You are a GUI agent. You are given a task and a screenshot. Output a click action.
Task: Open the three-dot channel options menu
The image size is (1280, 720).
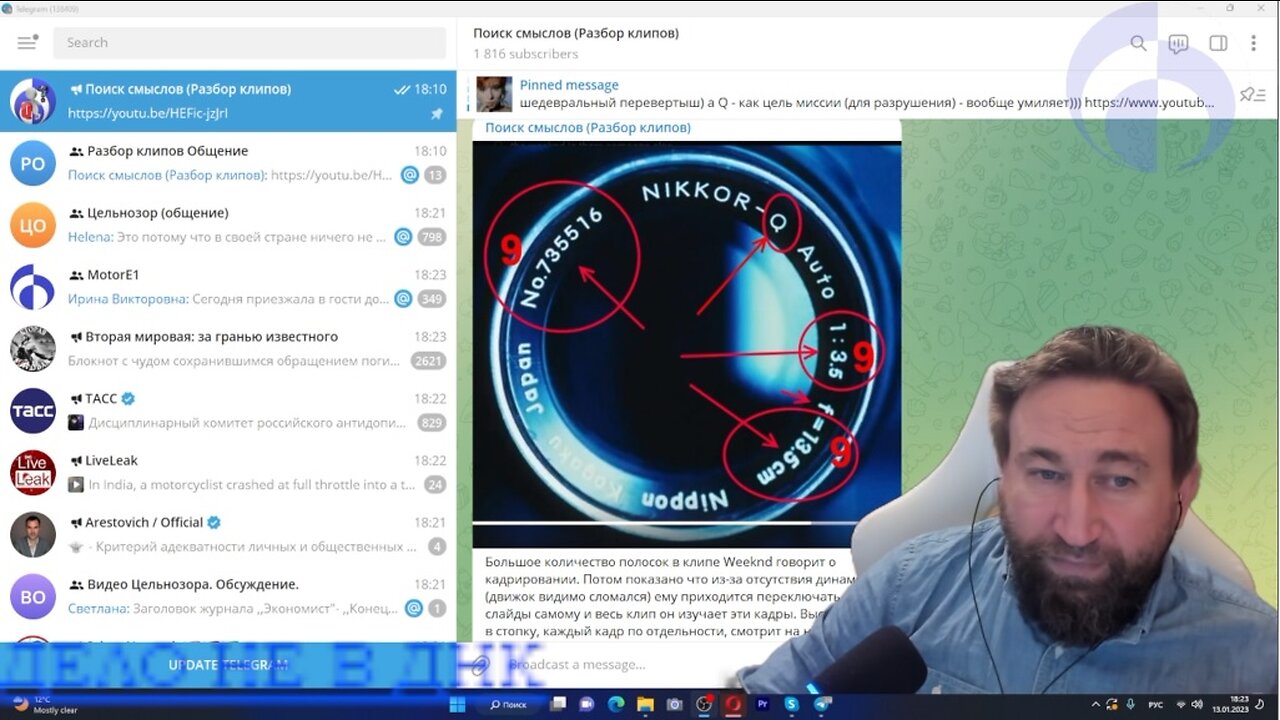tap(1253, 43)
